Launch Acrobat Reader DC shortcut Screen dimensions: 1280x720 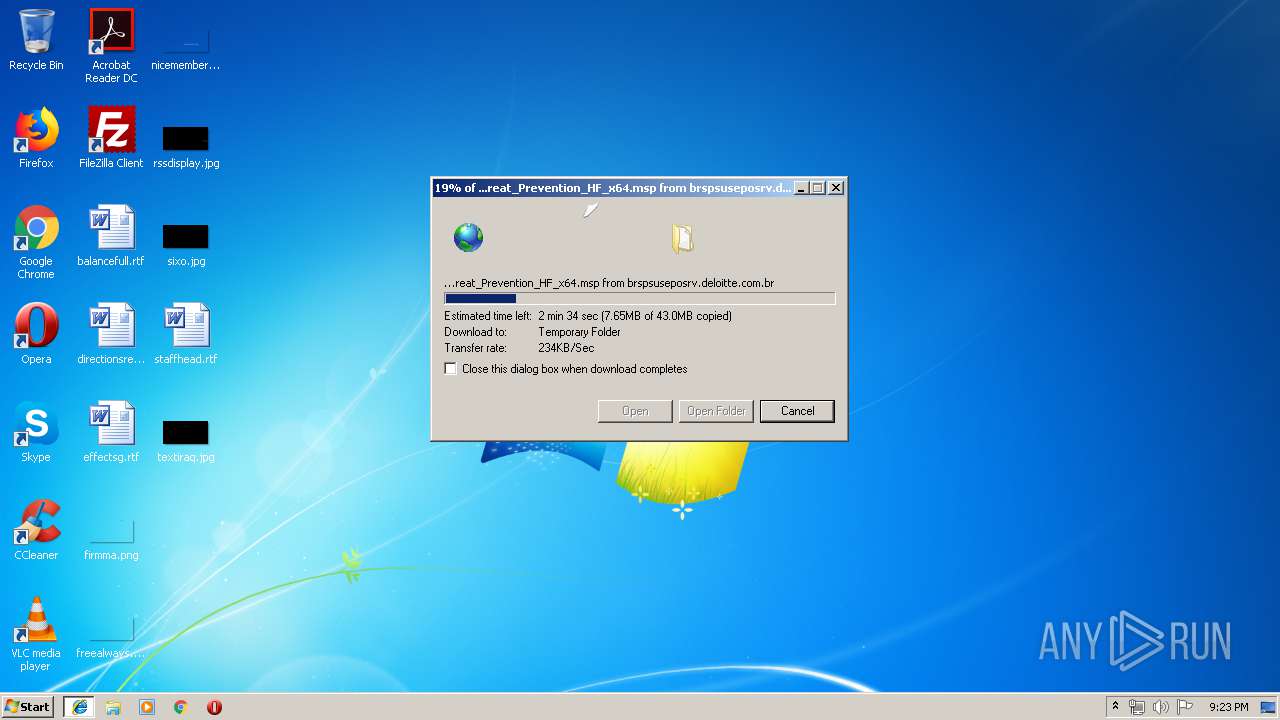pos(111,45)
